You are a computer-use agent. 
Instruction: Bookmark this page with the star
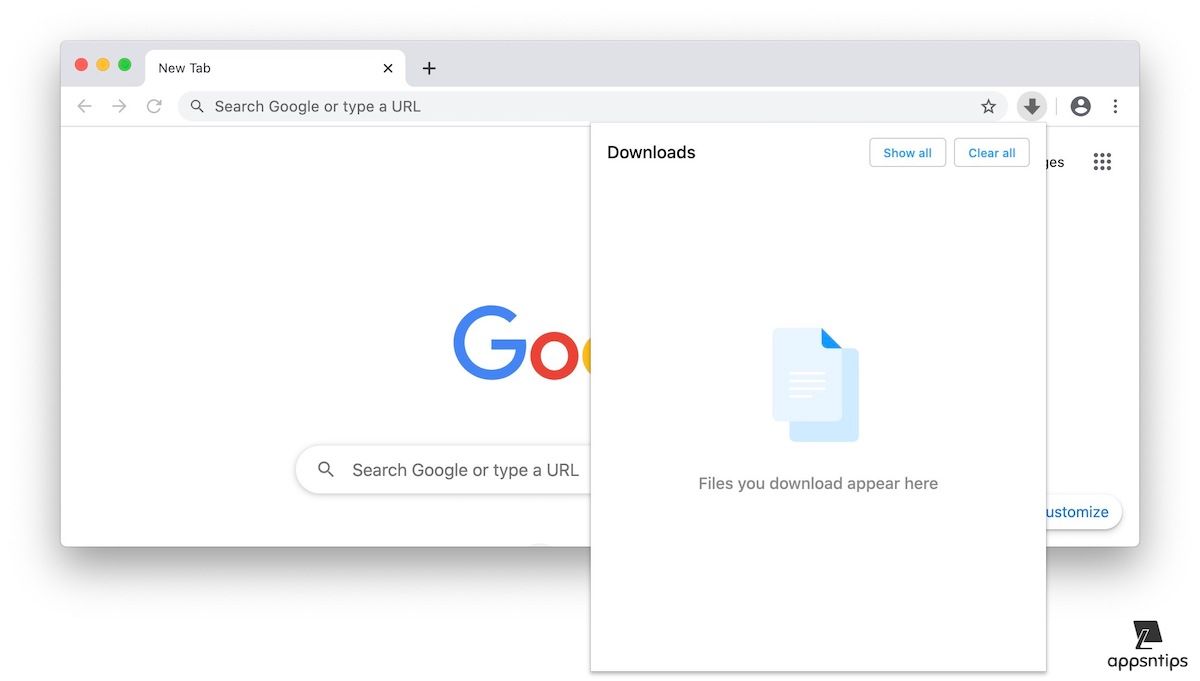[x=988, y=106]
